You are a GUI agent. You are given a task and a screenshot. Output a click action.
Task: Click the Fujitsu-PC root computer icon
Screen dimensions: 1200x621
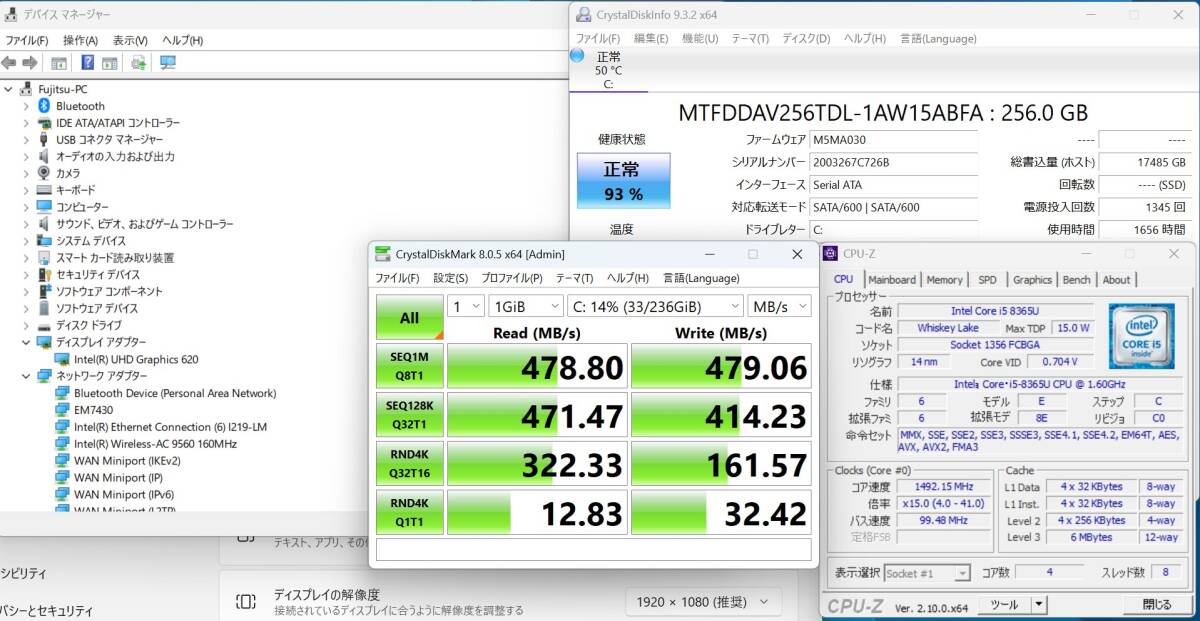[x=28, y=89]
